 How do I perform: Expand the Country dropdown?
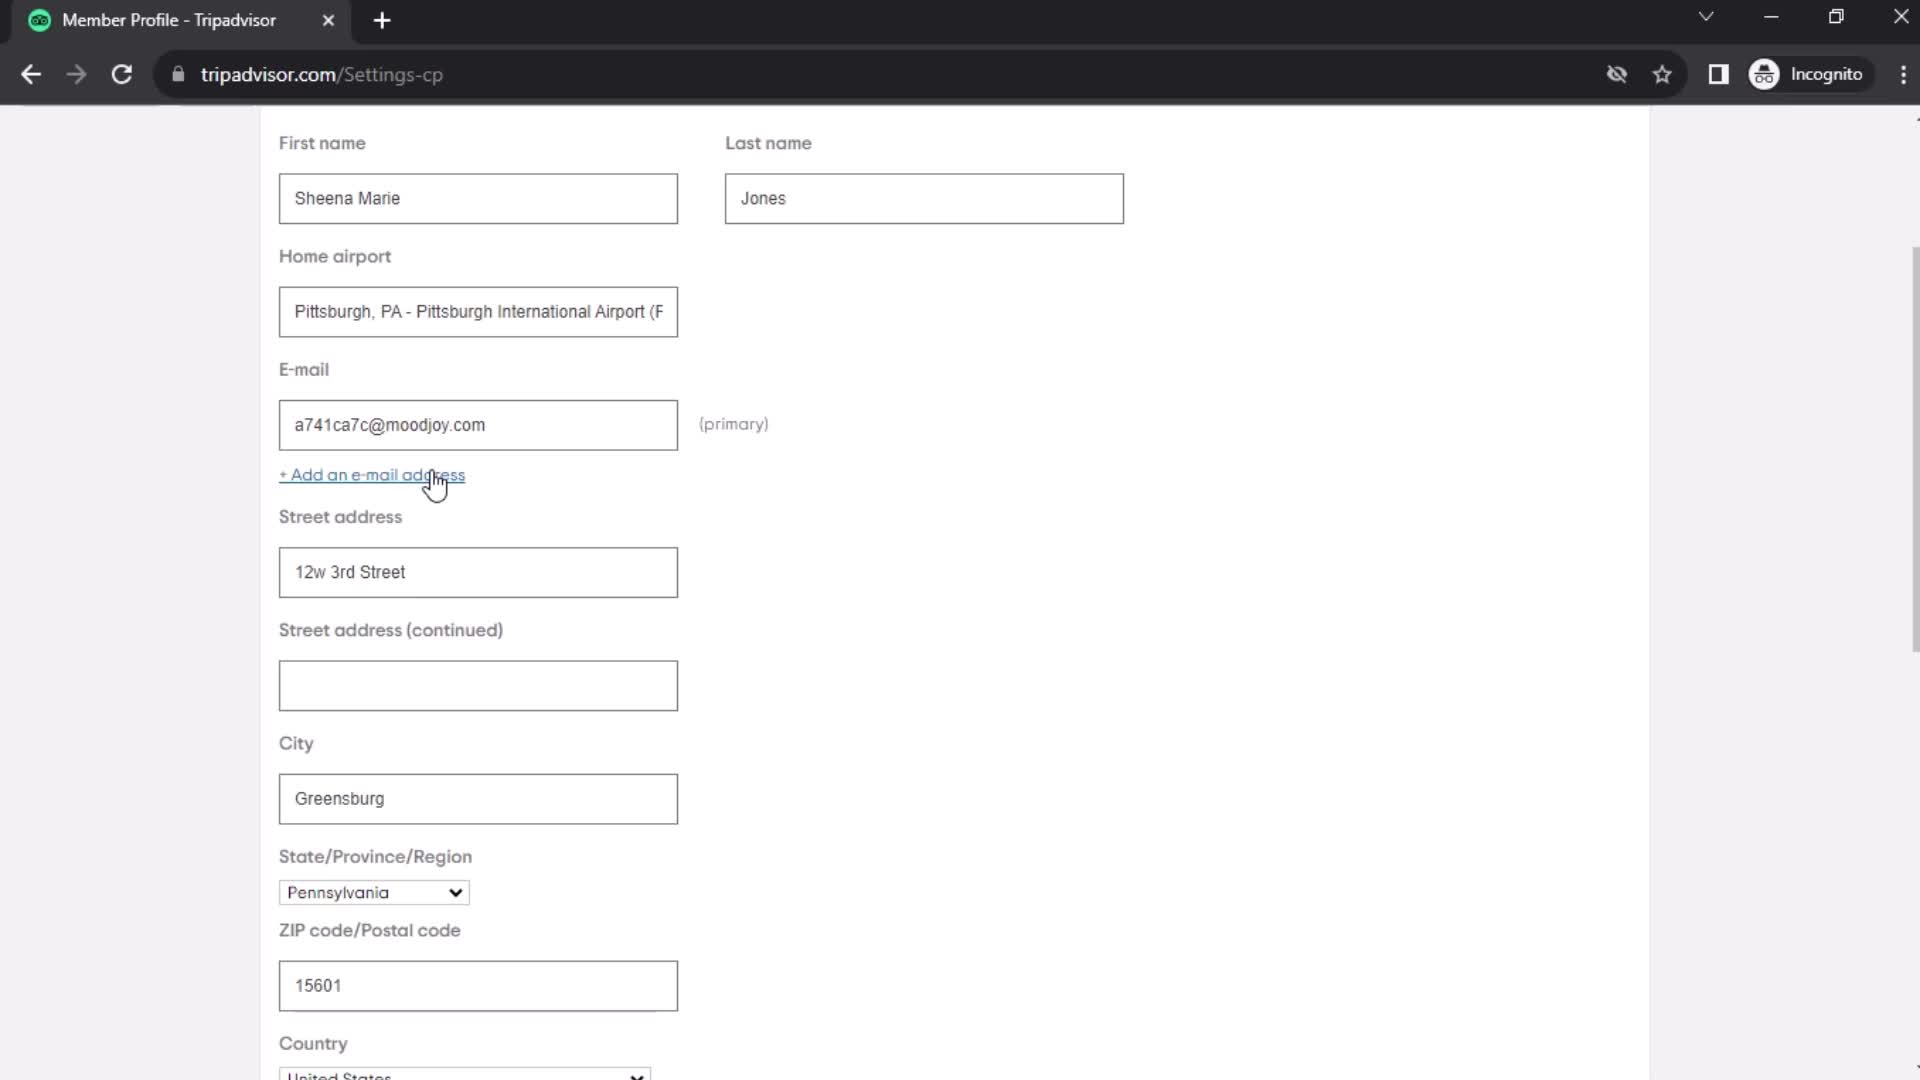636,1075
